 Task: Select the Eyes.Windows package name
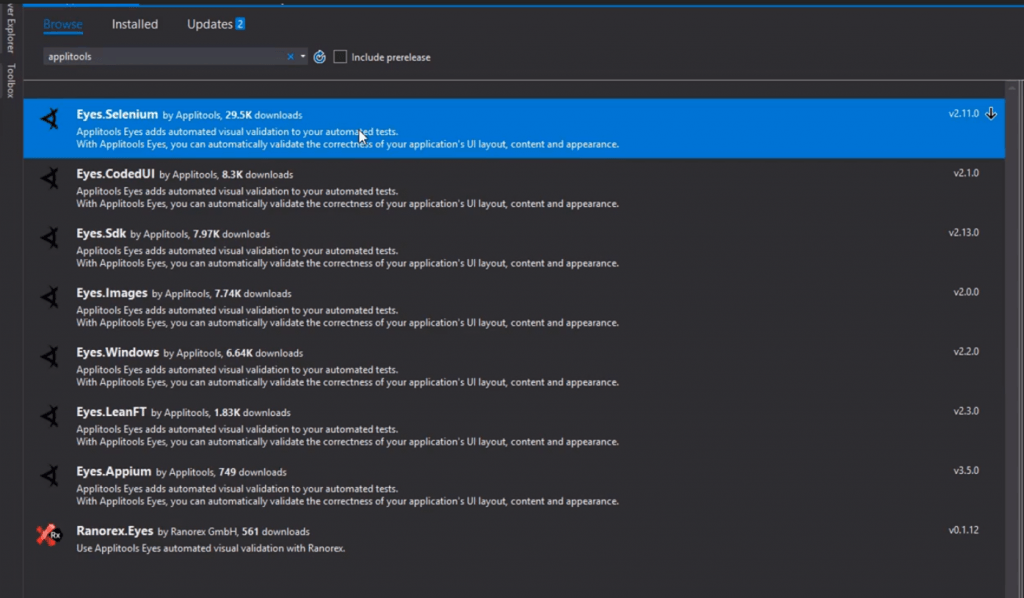(x=118, y=353)
